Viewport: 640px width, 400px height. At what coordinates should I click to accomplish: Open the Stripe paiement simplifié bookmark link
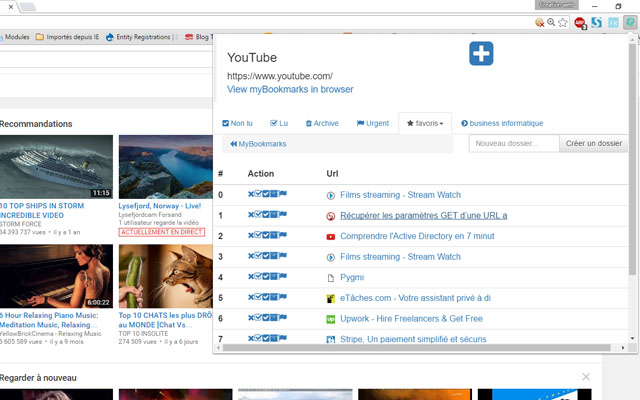[413, 339]
